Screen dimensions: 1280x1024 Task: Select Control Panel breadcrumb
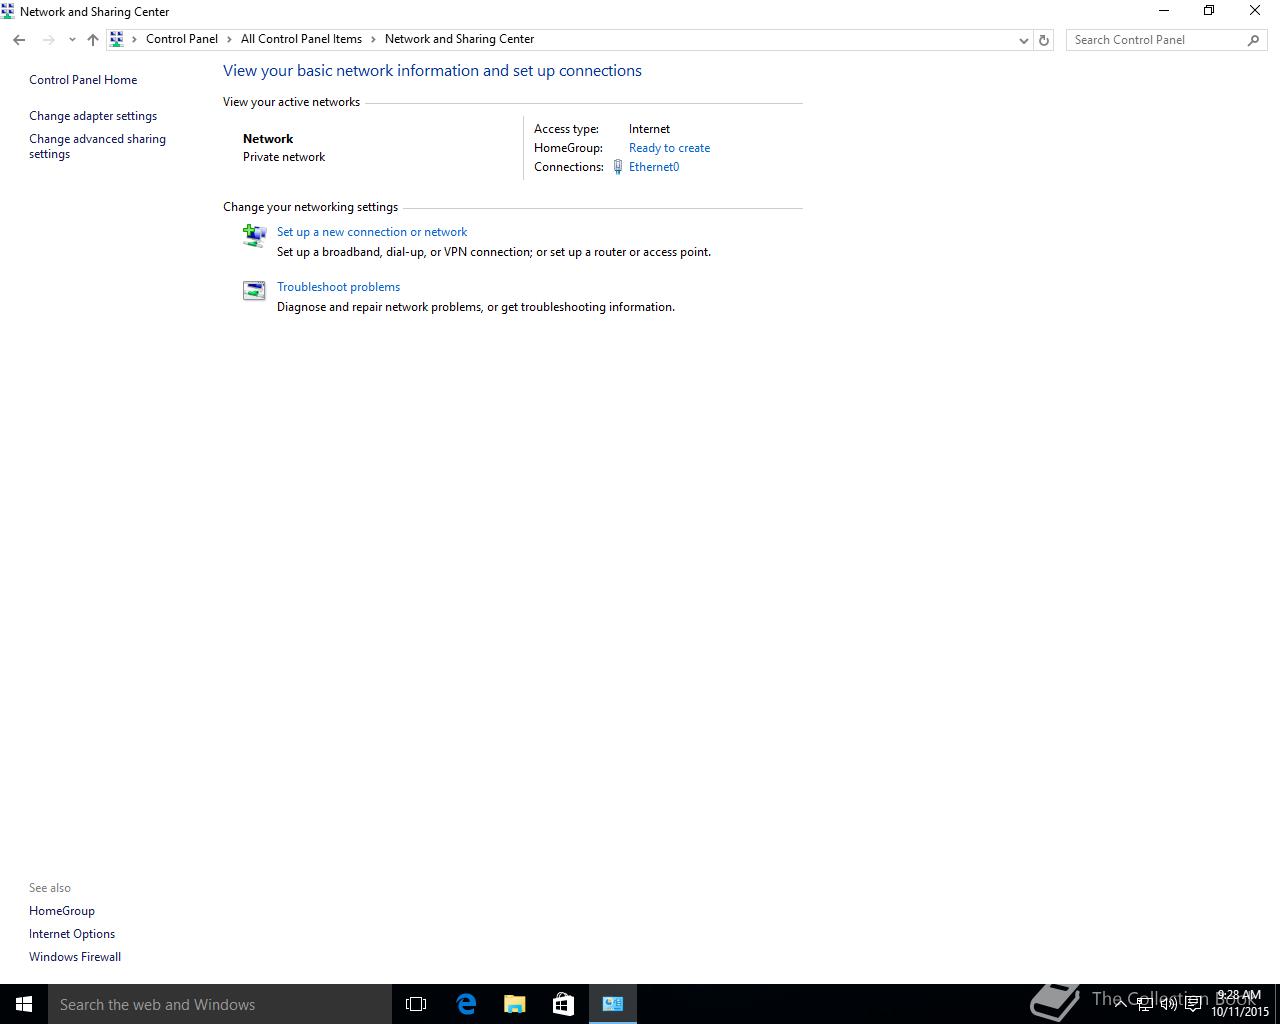182,39
